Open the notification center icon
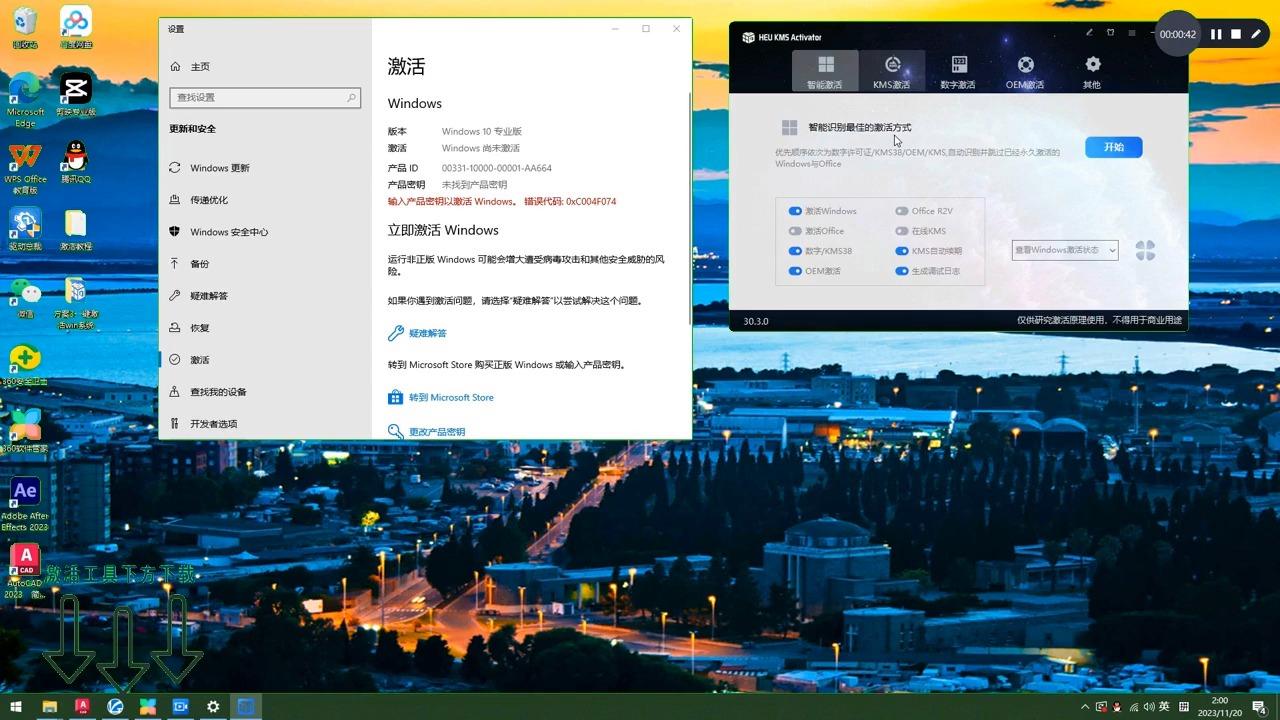Screen dimensions: 1280x720 1259,707
